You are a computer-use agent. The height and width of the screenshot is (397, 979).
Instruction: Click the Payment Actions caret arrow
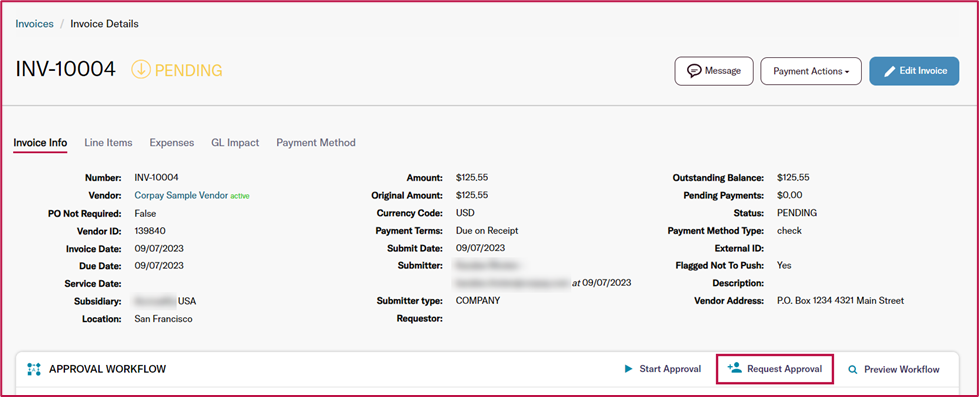pyautogui.click(x=847, y=72)
